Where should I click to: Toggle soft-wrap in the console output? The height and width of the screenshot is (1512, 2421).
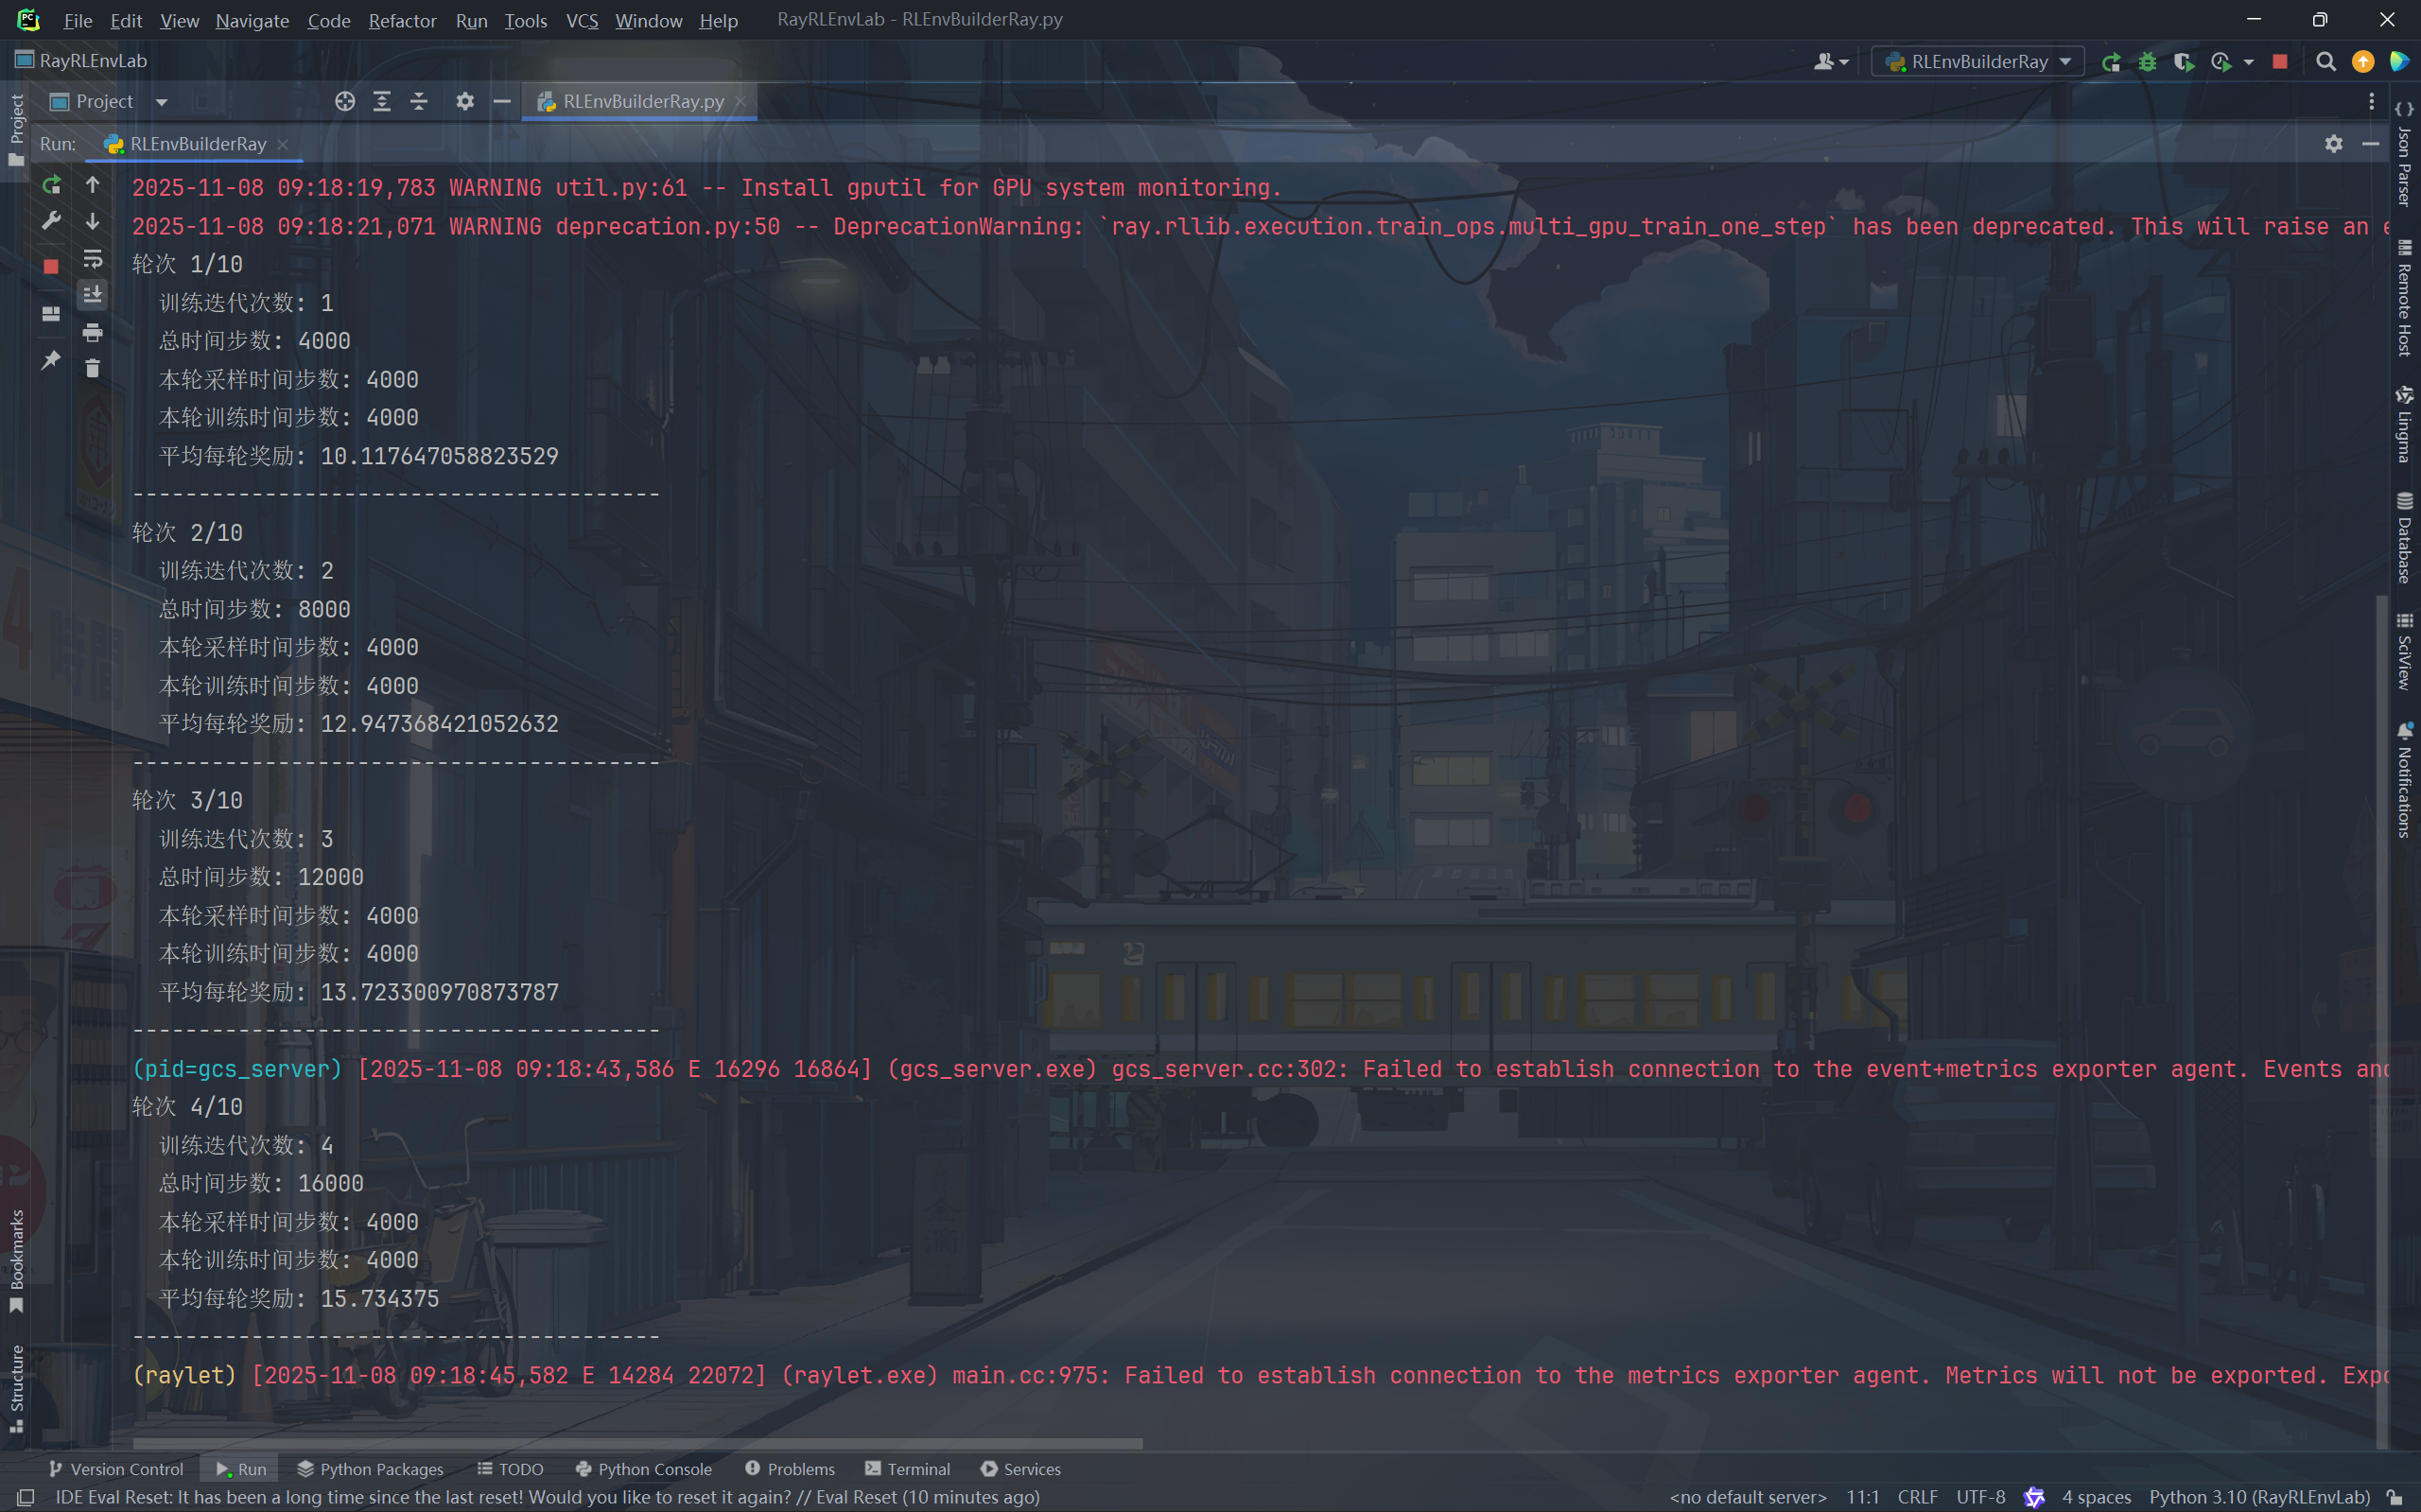click(x=92, y=259)
